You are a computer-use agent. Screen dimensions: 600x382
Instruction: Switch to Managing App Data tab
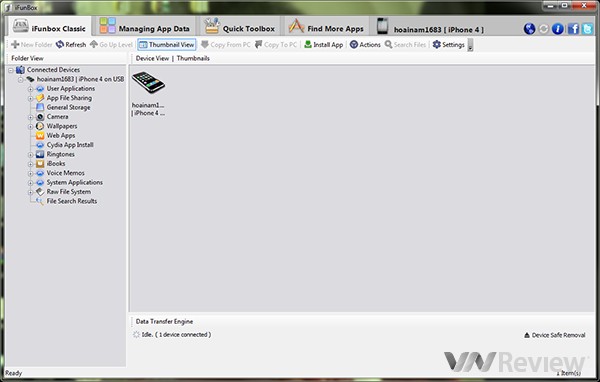[145, 26]
